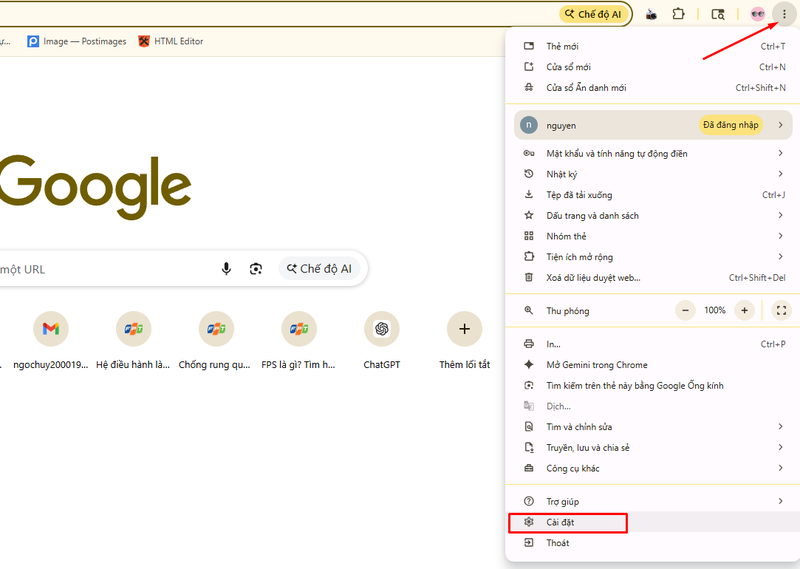Select "In..." print menu item

pos(652,344)
